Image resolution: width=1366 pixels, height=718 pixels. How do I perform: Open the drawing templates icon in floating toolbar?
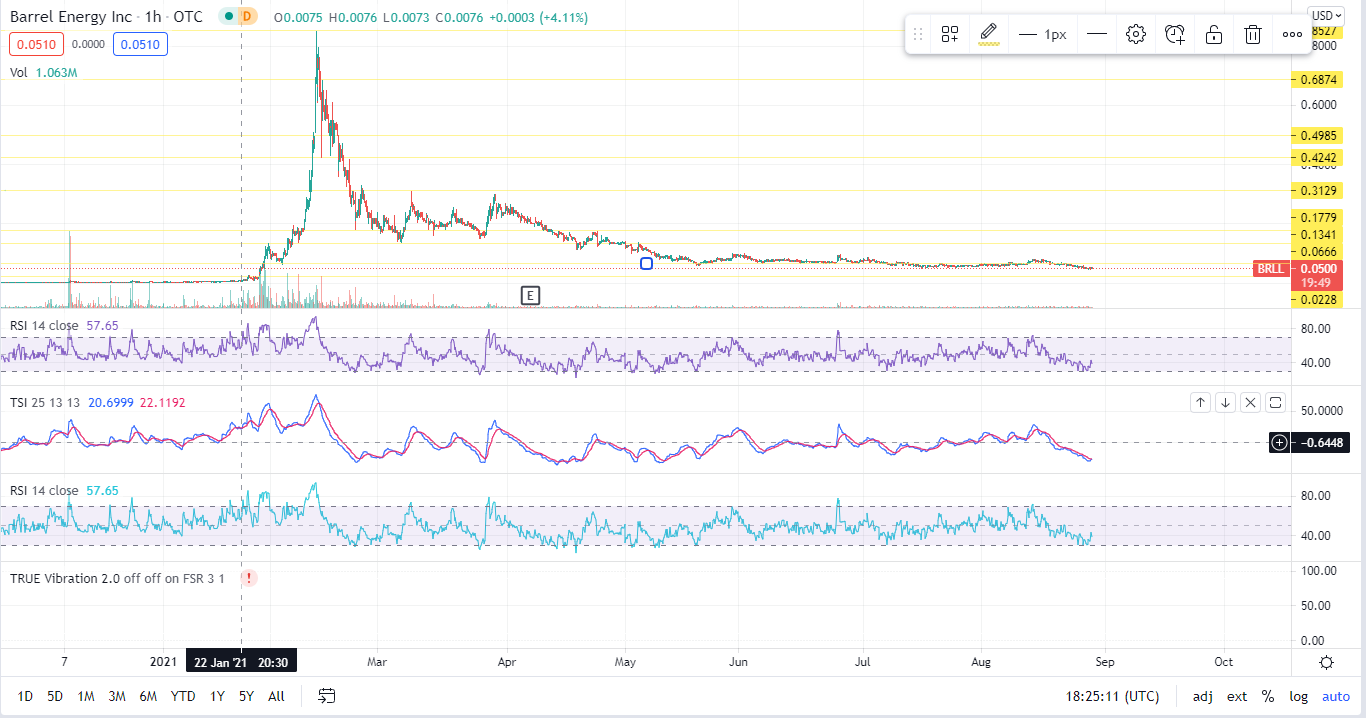950,34
